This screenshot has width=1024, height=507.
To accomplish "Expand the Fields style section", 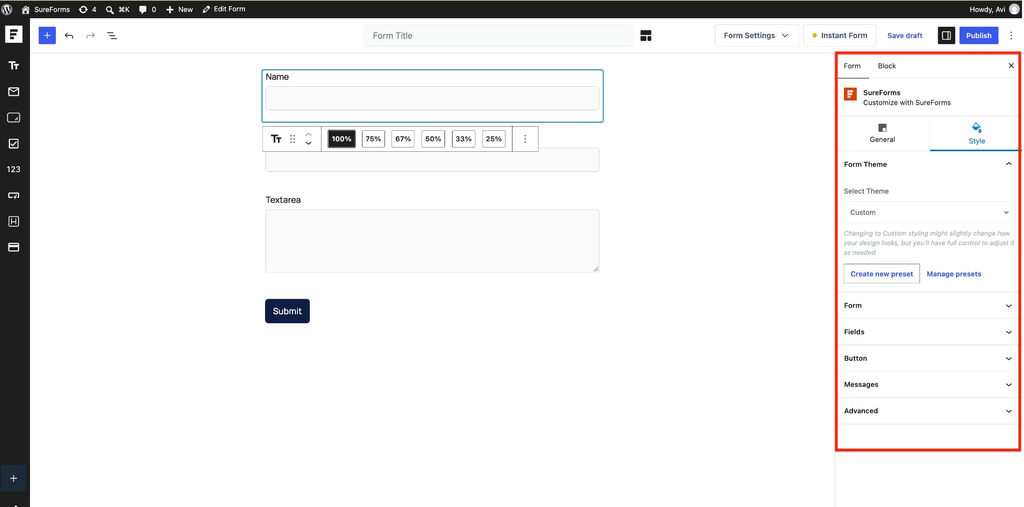I will [x=928, y=332].
